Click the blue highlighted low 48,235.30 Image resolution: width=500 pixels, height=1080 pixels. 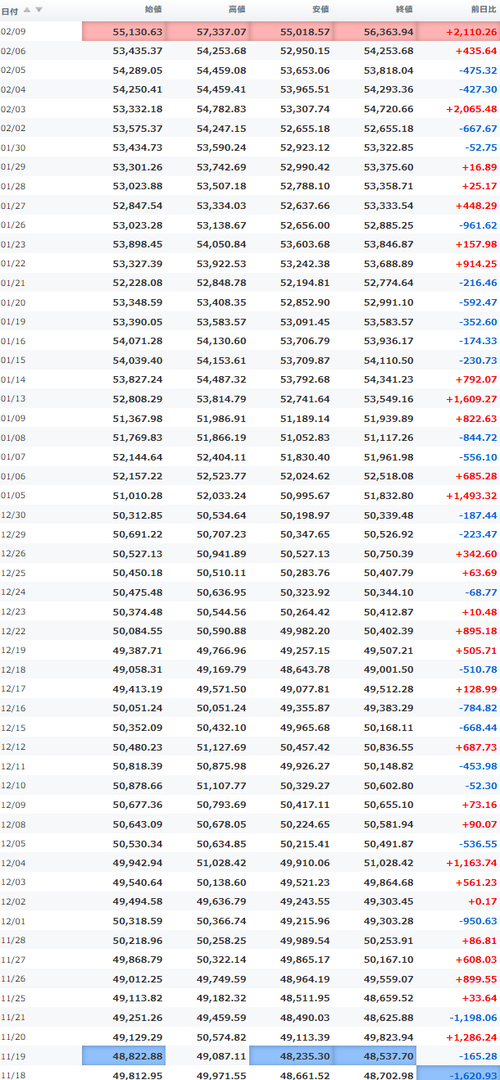[x=291, y=1055]
